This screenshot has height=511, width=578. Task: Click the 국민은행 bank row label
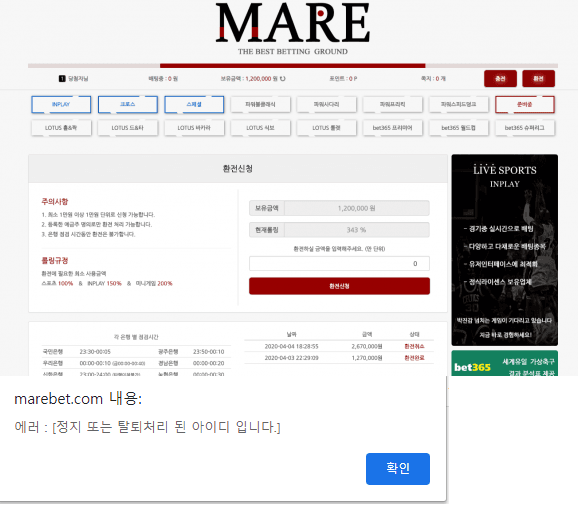[x=53, y=352]
